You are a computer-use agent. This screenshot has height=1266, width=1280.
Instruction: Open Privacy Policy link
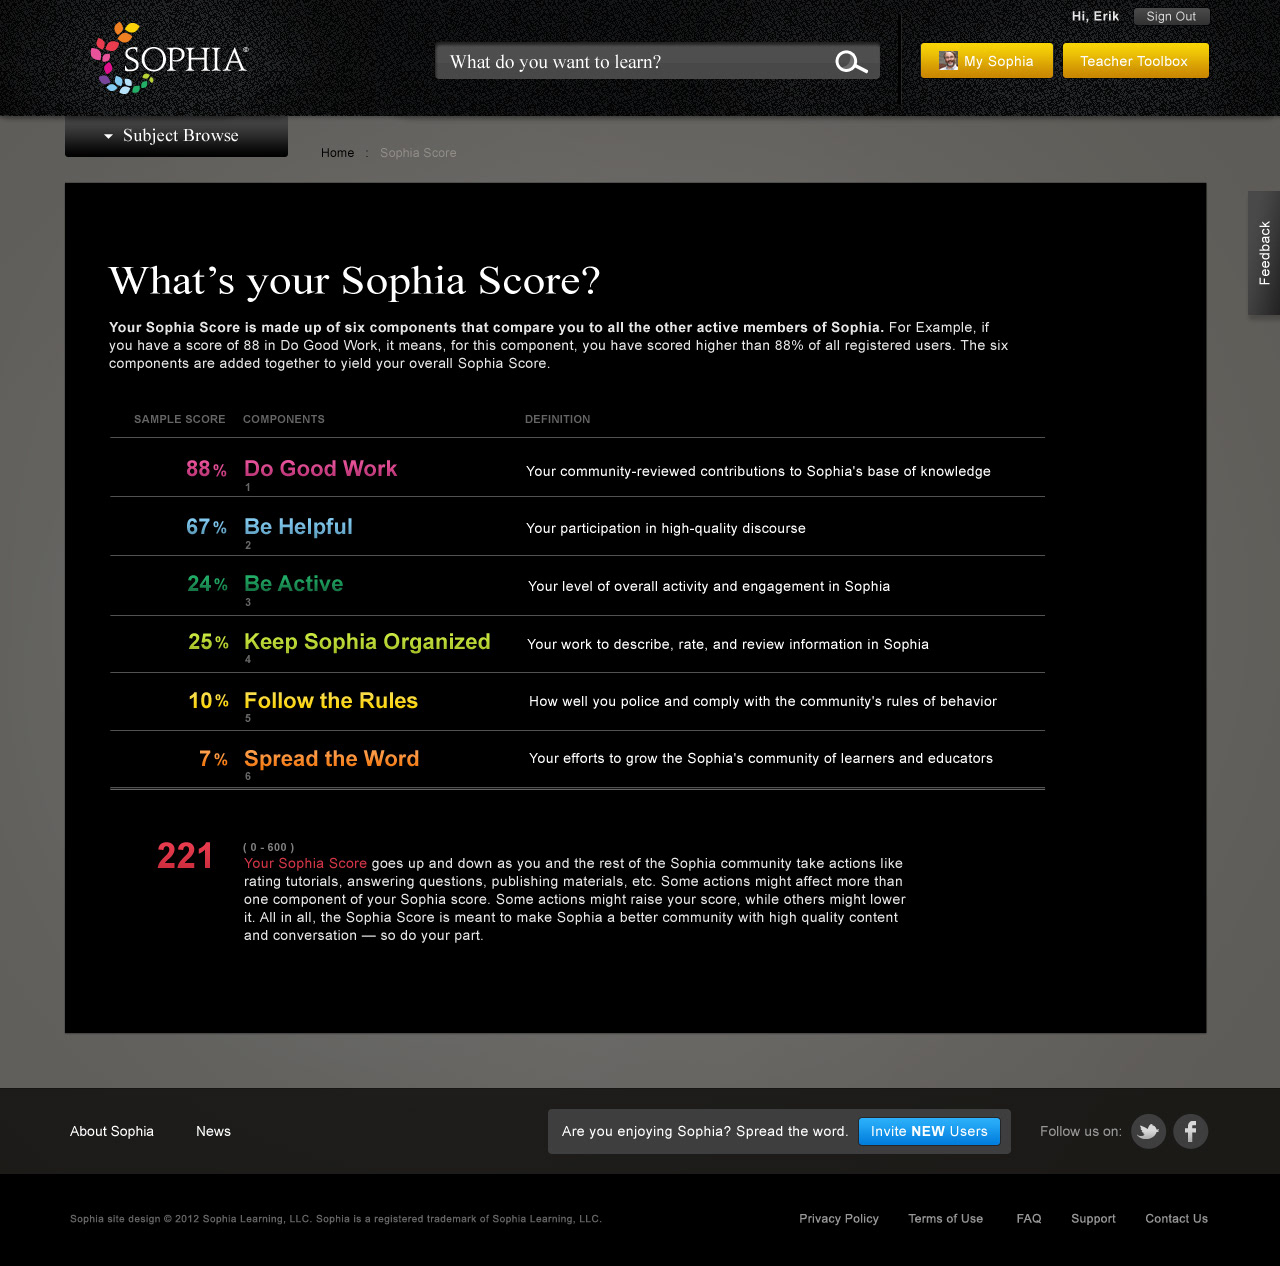click(x=839, y=1218)
